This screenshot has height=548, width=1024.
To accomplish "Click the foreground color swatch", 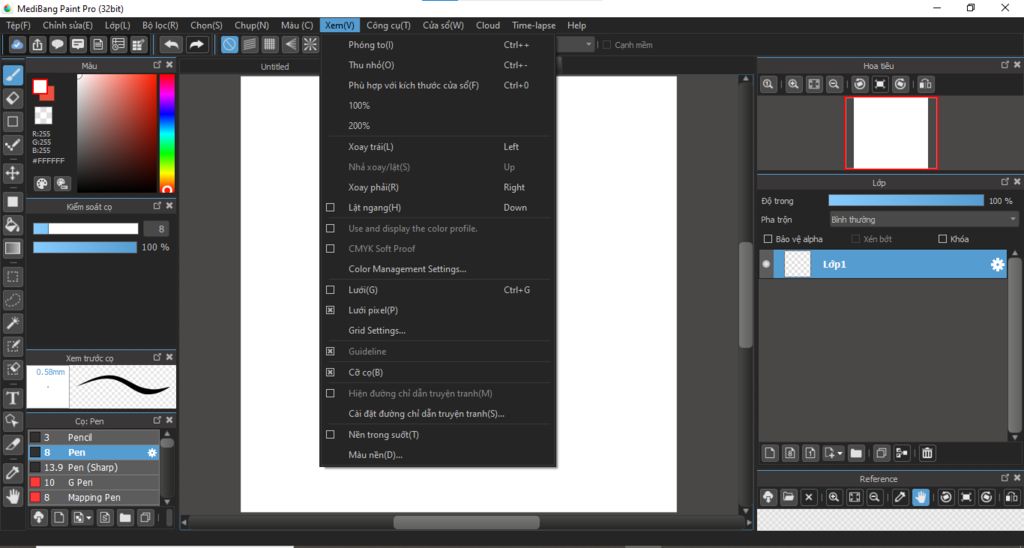I will click(40, 86).
